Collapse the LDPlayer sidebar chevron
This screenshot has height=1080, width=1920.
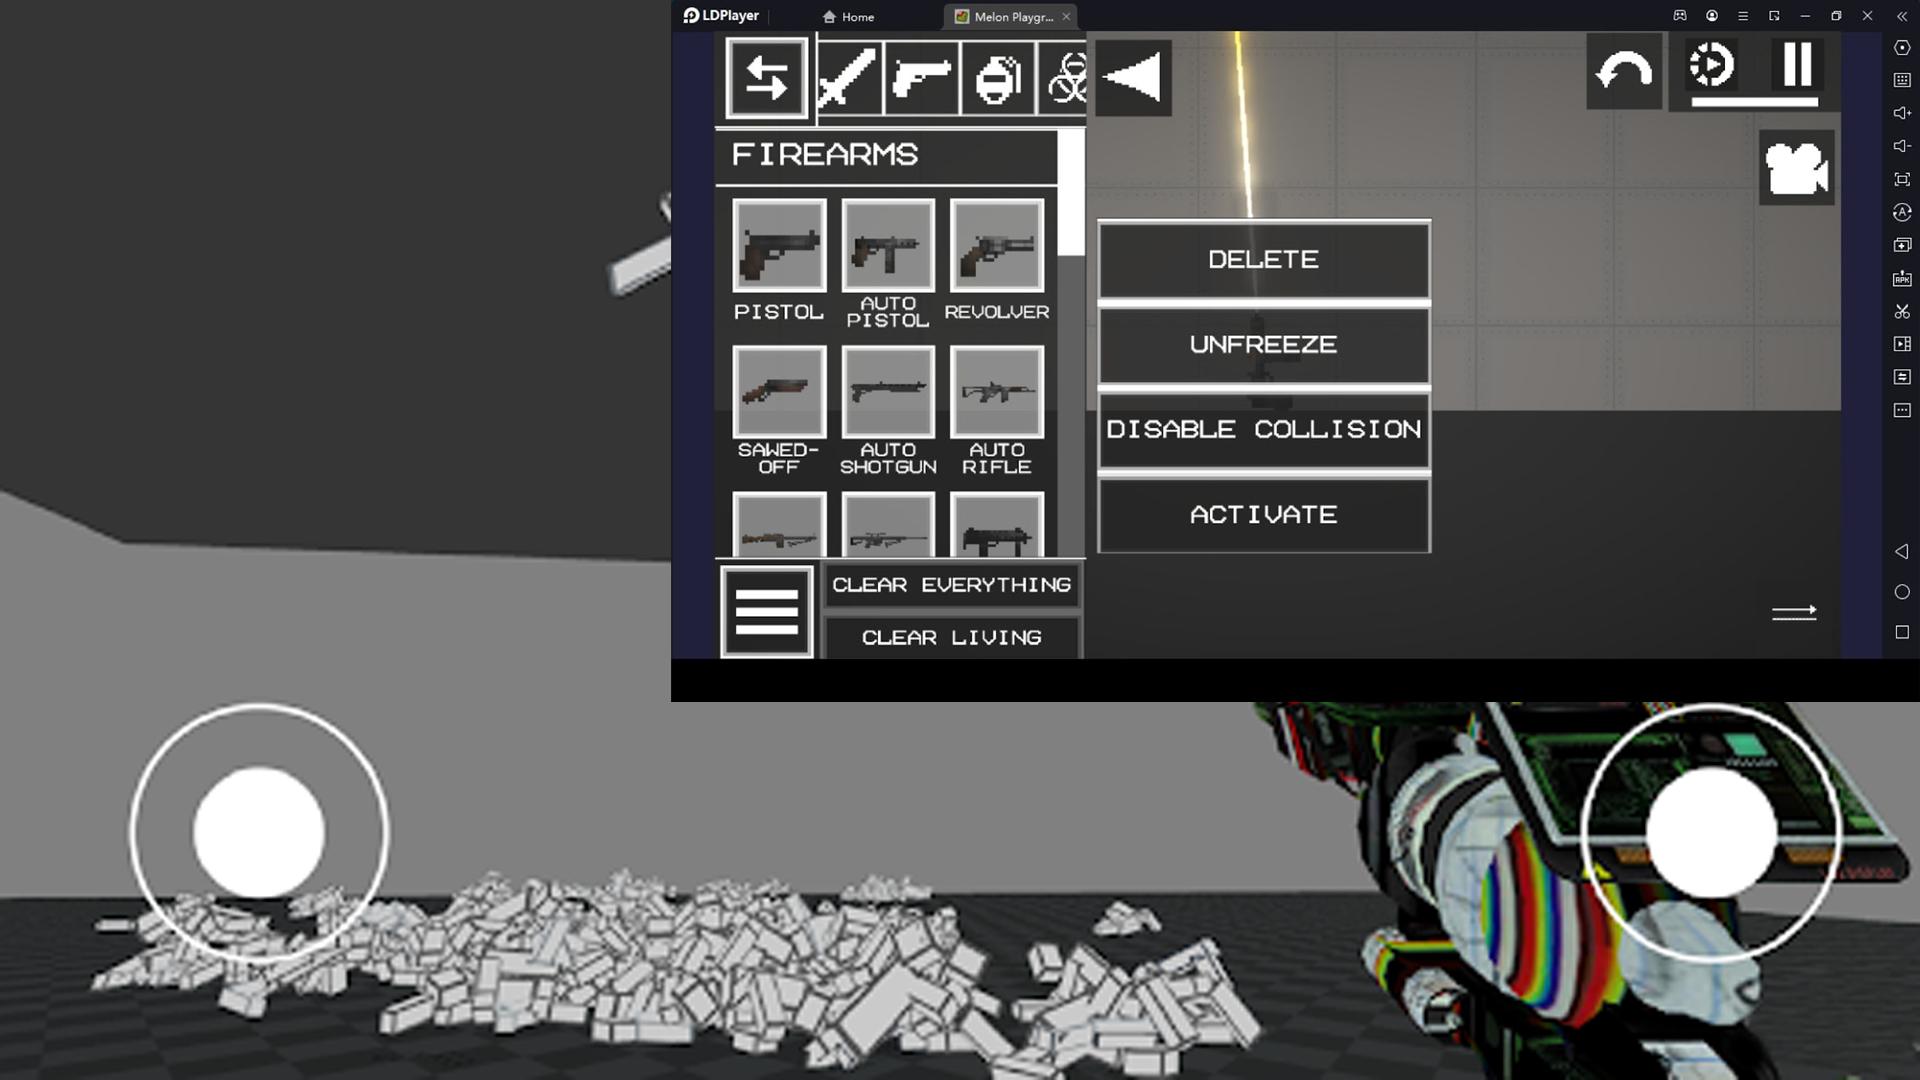[1901, 16]
